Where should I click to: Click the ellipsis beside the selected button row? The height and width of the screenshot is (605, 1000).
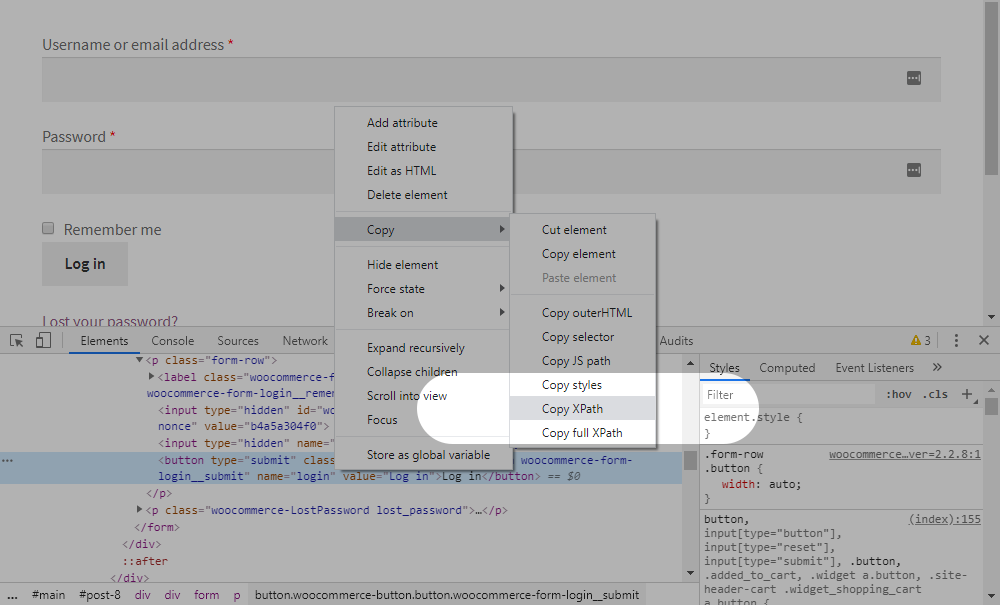pos(7,460)
